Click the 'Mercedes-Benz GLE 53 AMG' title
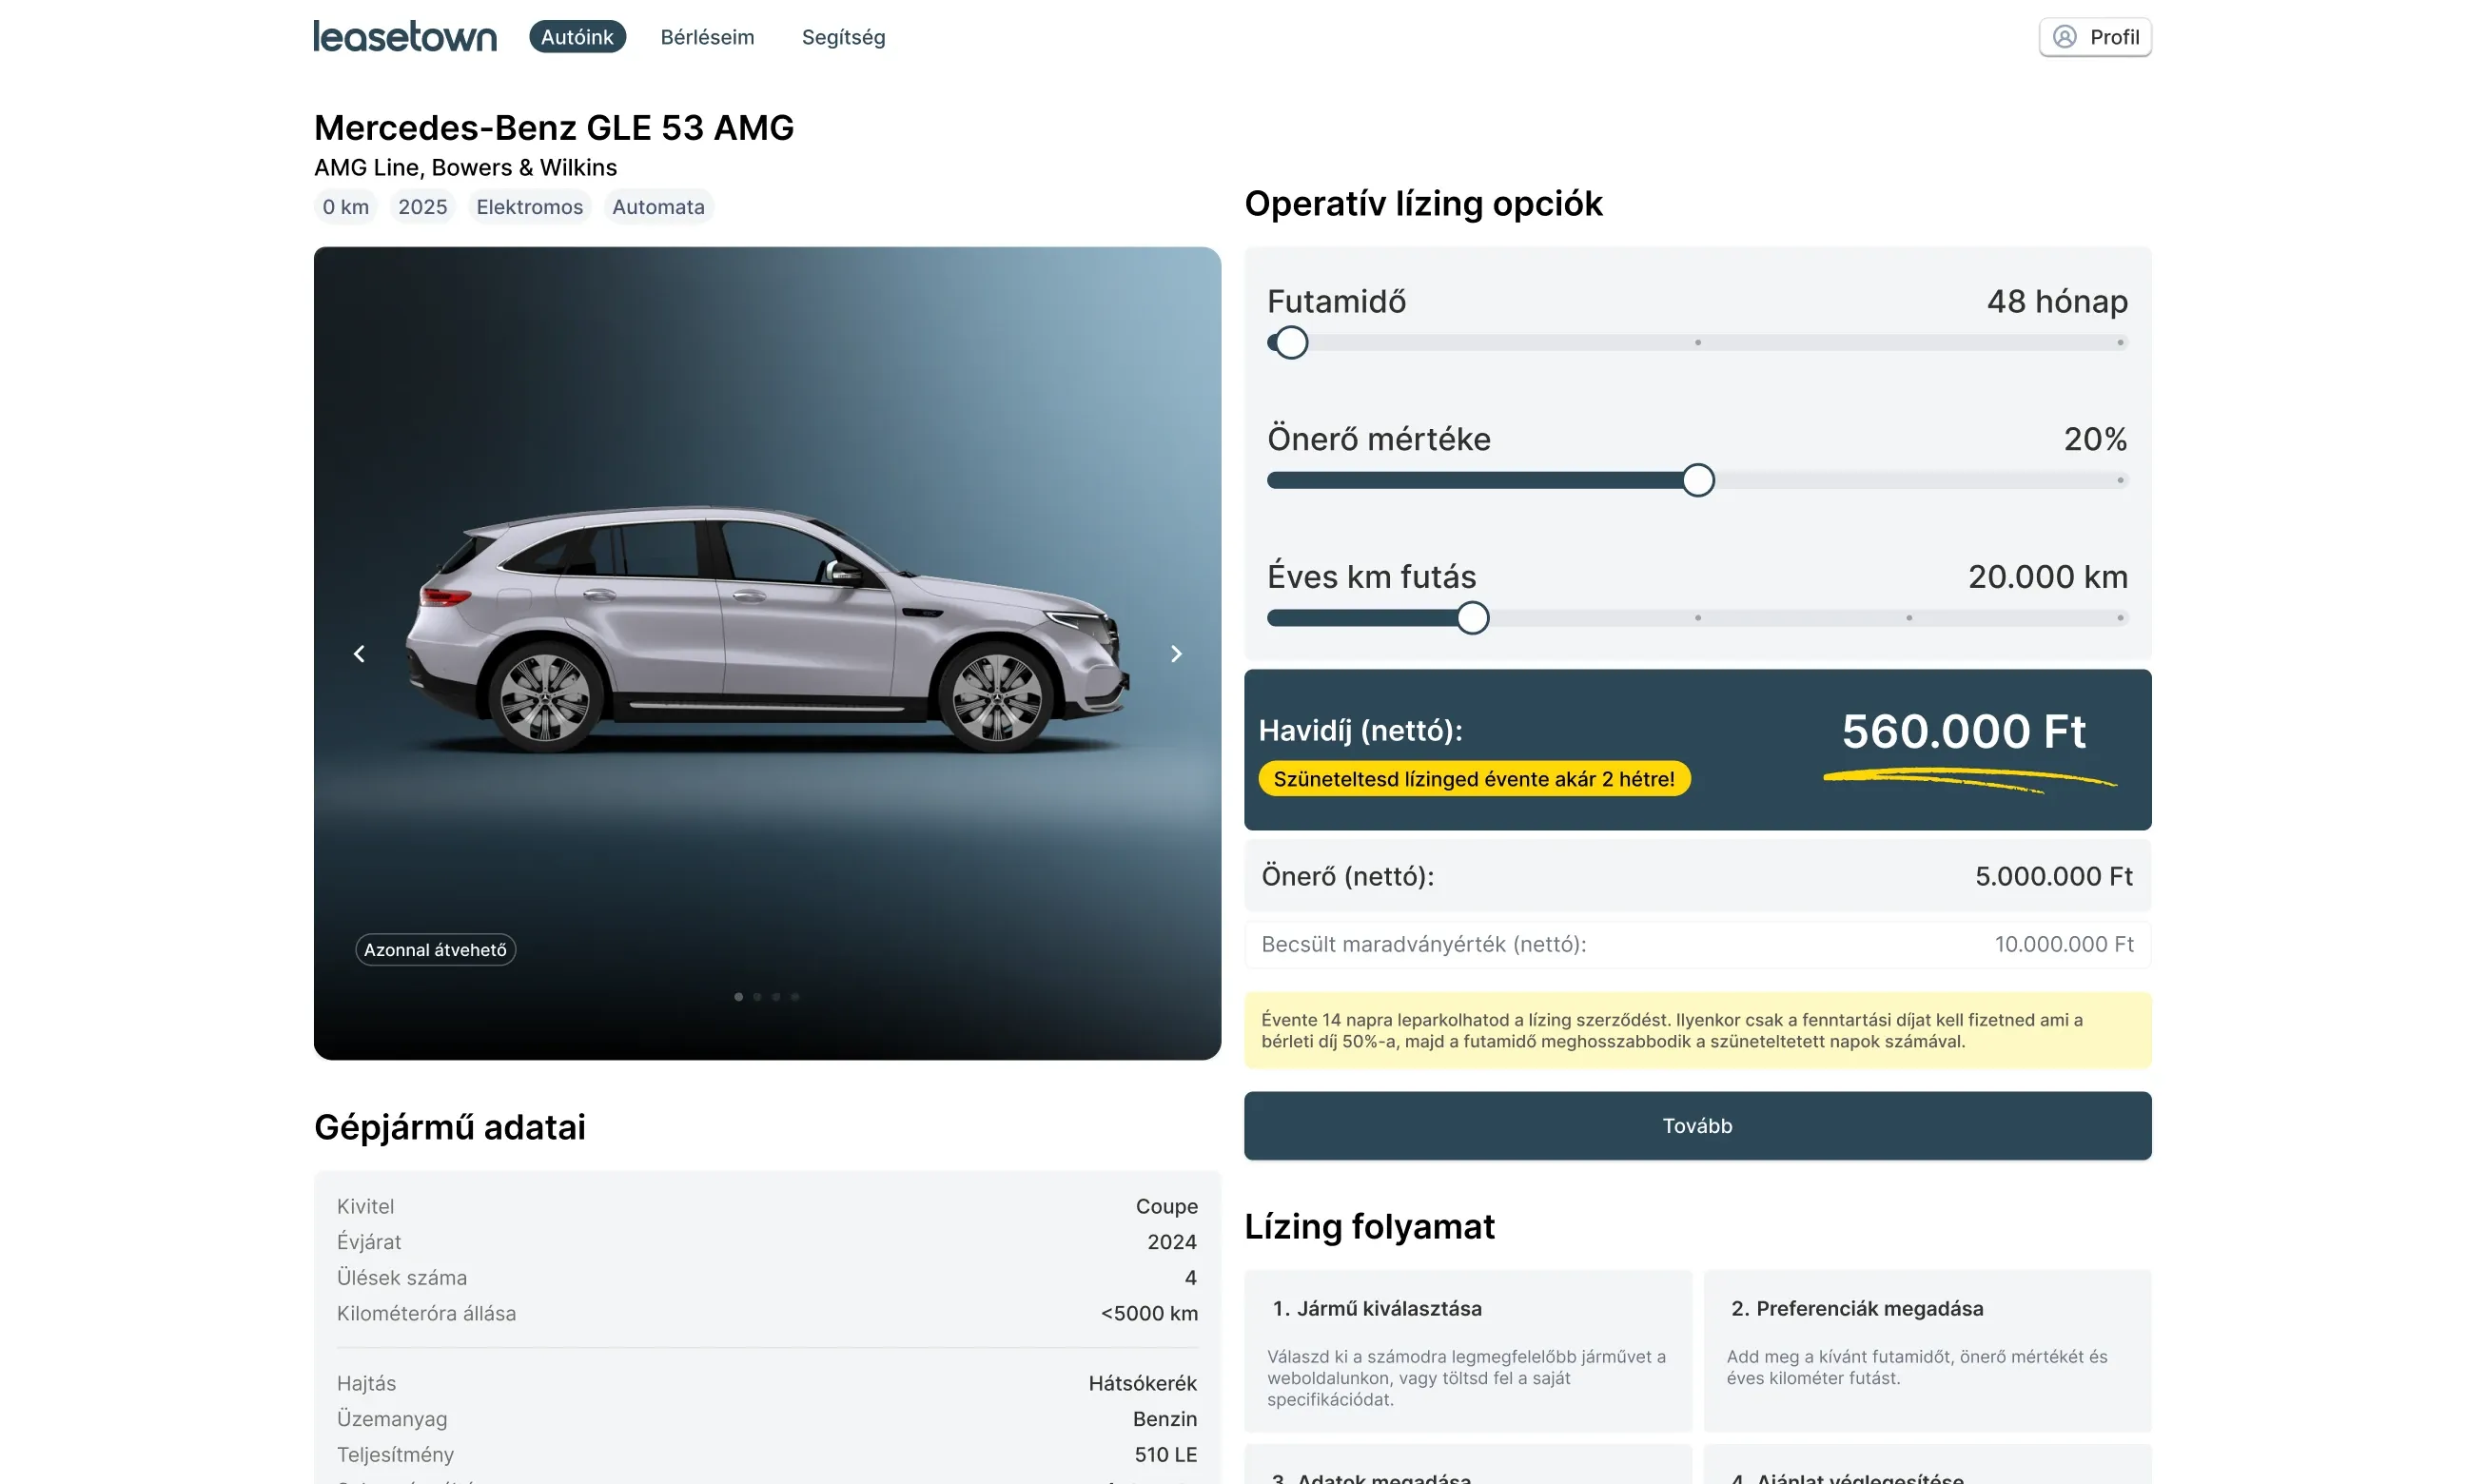The image size is (2466, 1484). click(554, 128)
